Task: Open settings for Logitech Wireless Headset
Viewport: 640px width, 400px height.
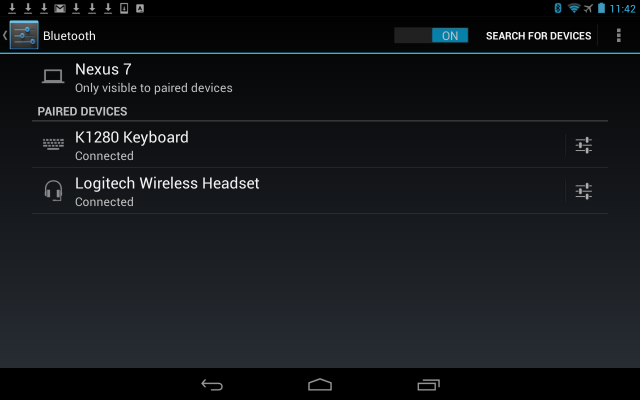Action: pos(583,191)
